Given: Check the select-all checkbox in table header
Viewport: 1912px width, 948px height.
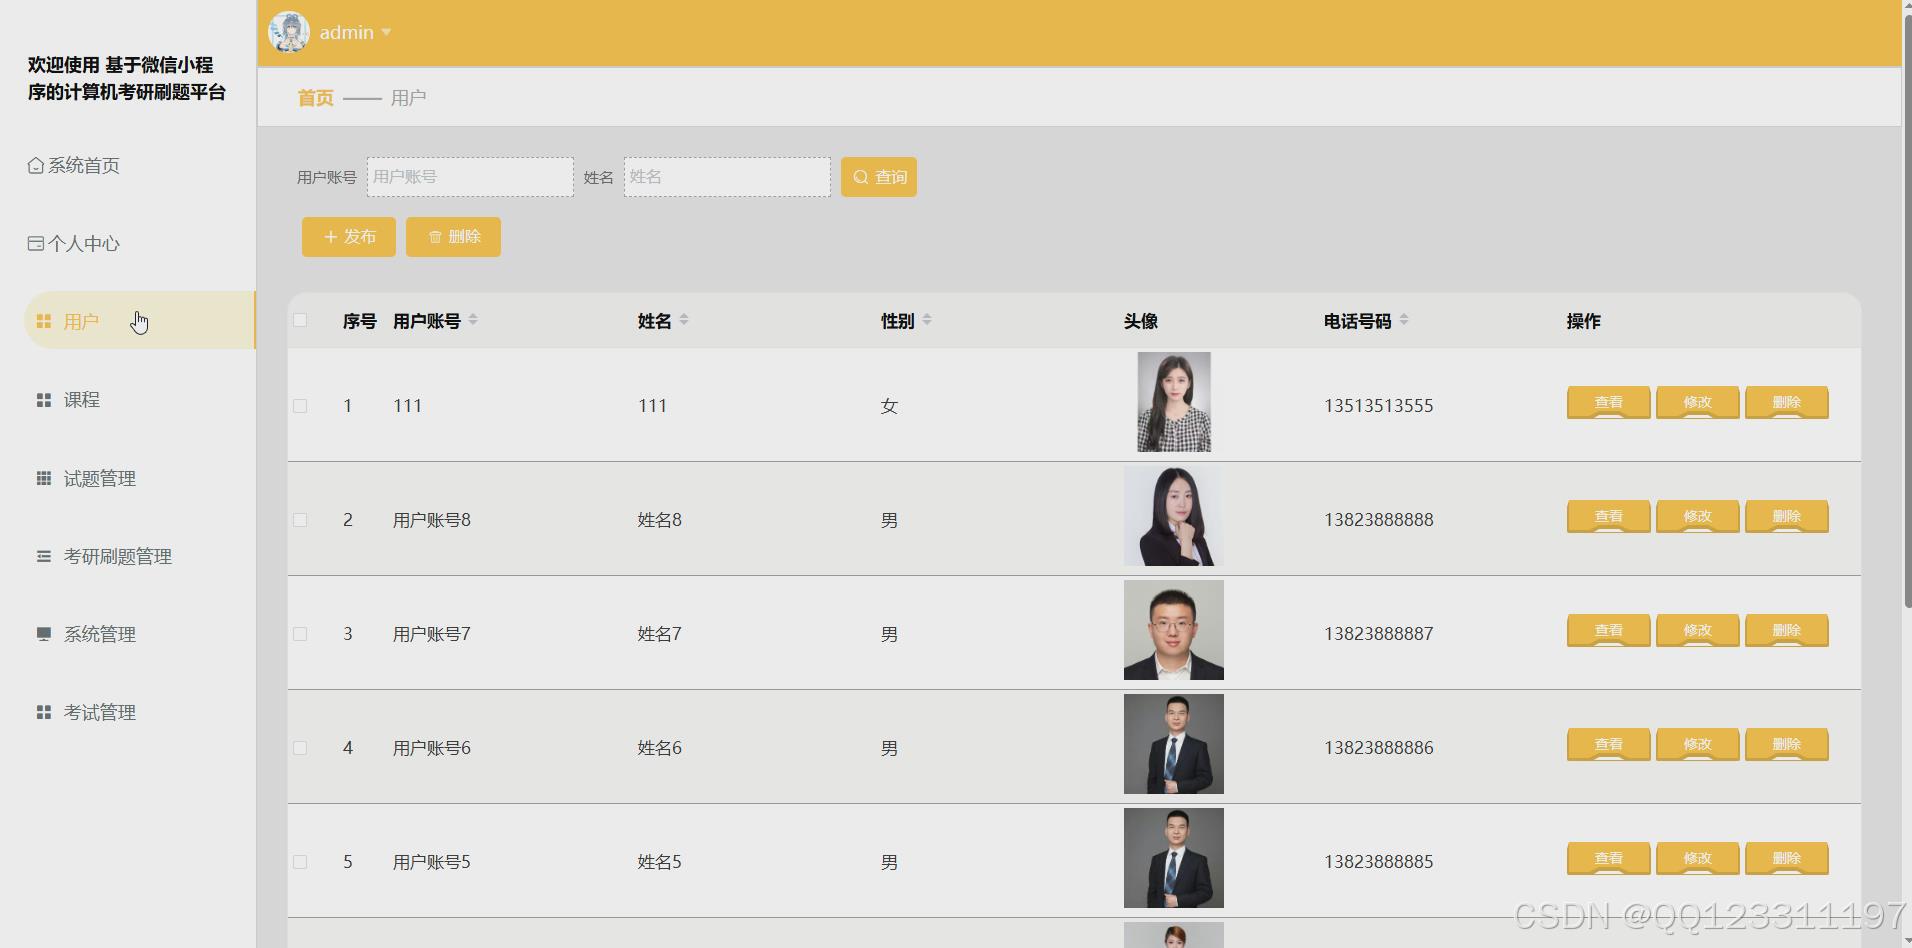Looking at the screenshot, I should [300, 318].
